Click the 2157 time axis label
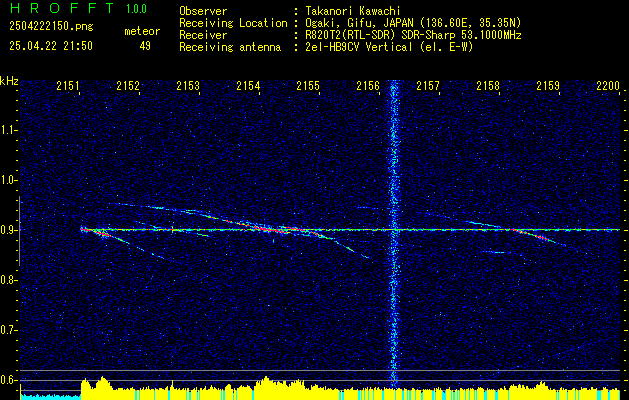The image size is (629, 400). (x=428, y=86)
